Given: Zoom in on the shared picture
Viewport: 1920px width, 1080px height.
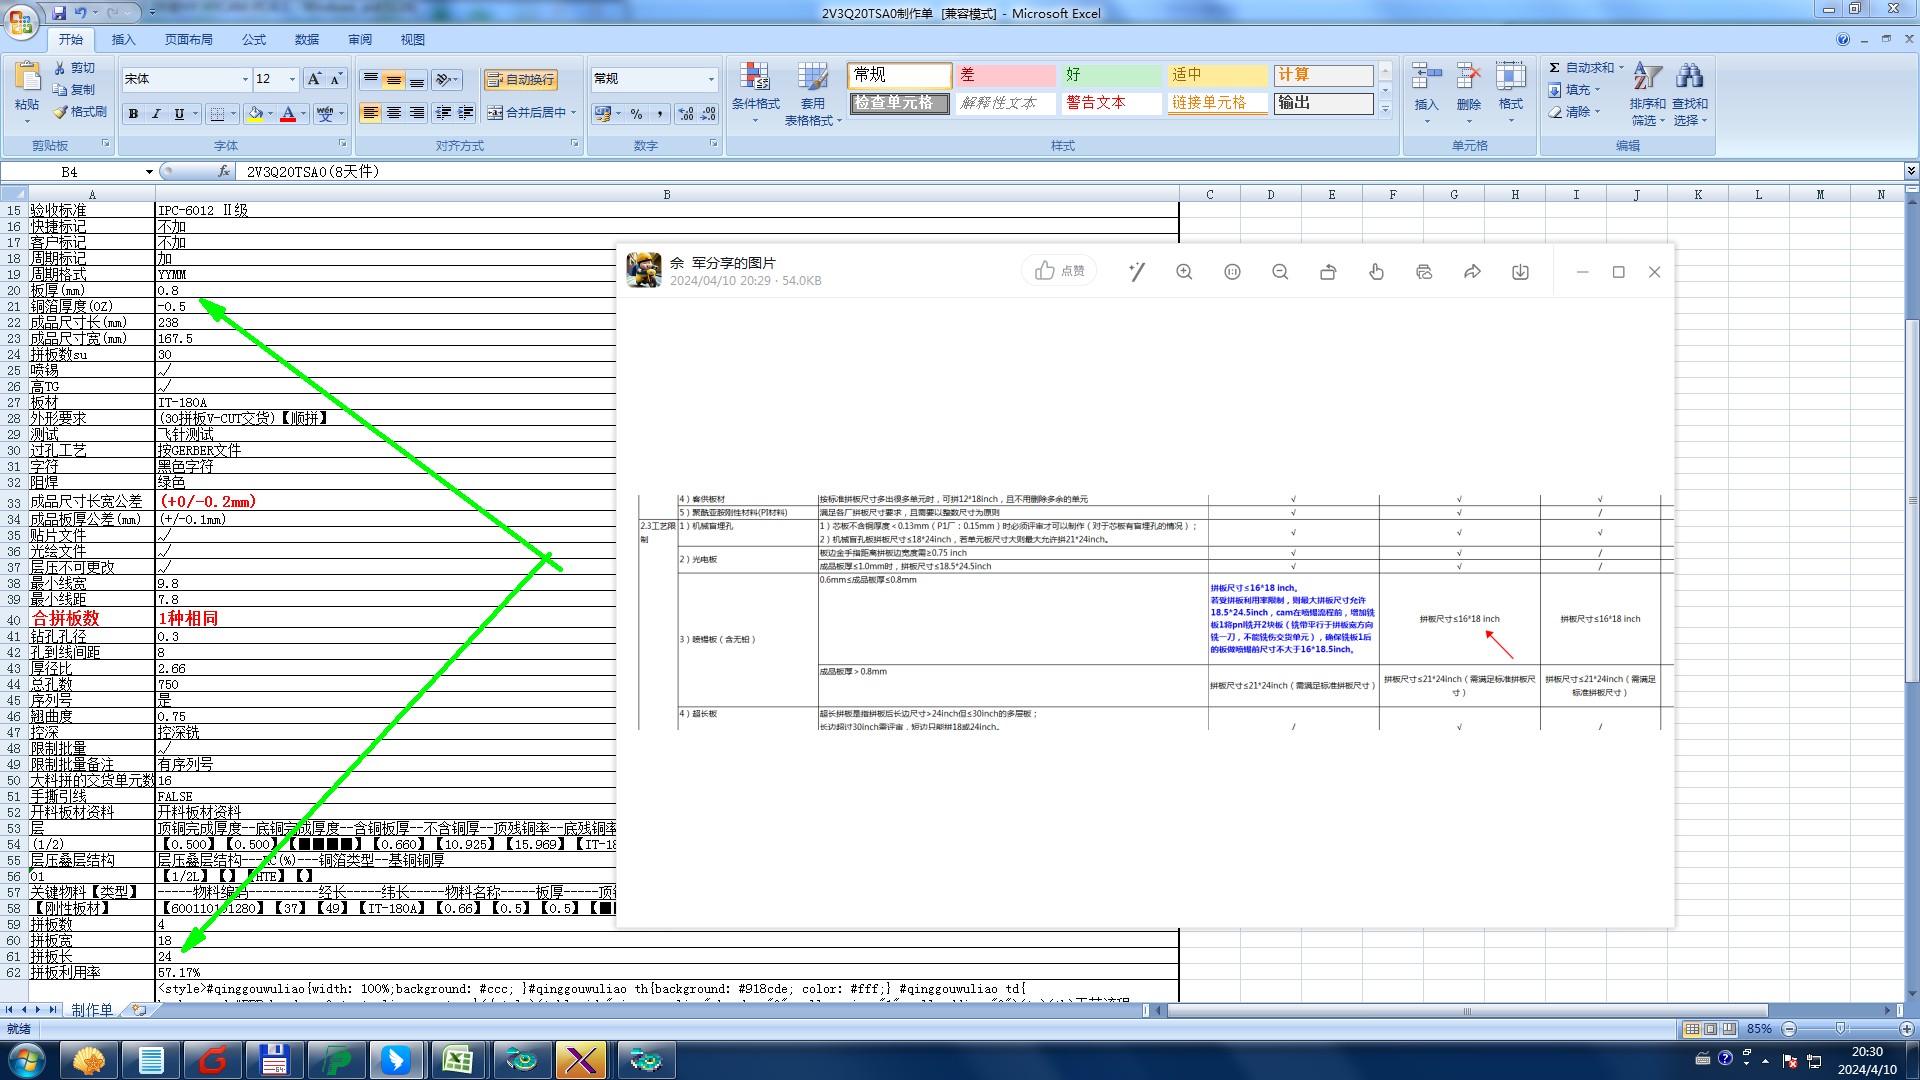Looking at the screenshot, I should 1184,272.
